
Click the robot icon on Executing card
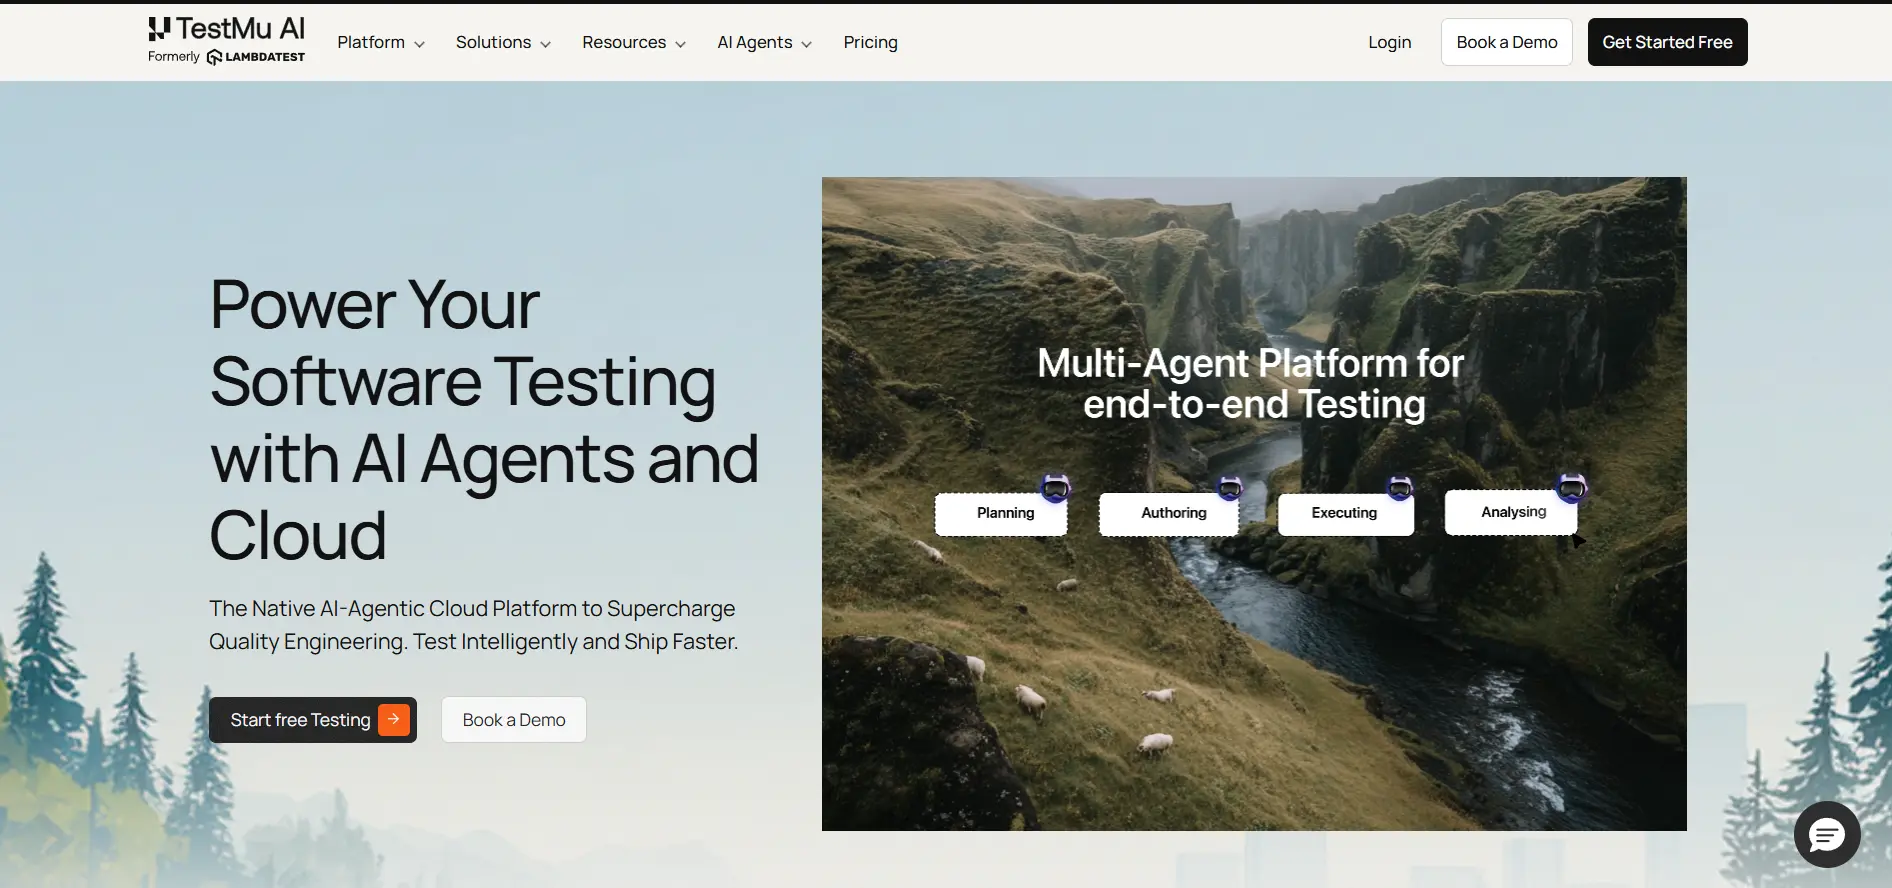tap(1400, 487)
